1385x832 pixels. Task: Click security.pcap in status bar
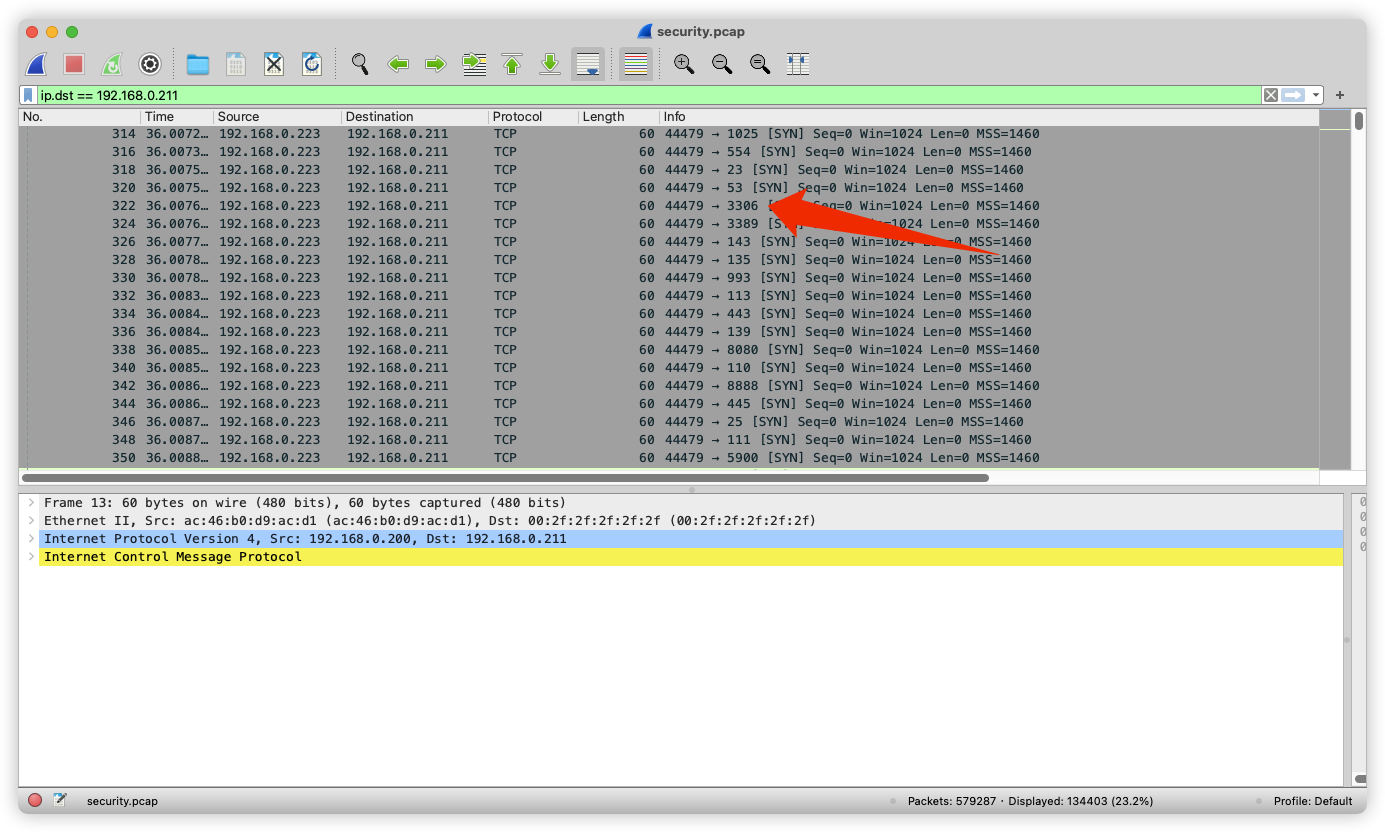tap(122, 801)
